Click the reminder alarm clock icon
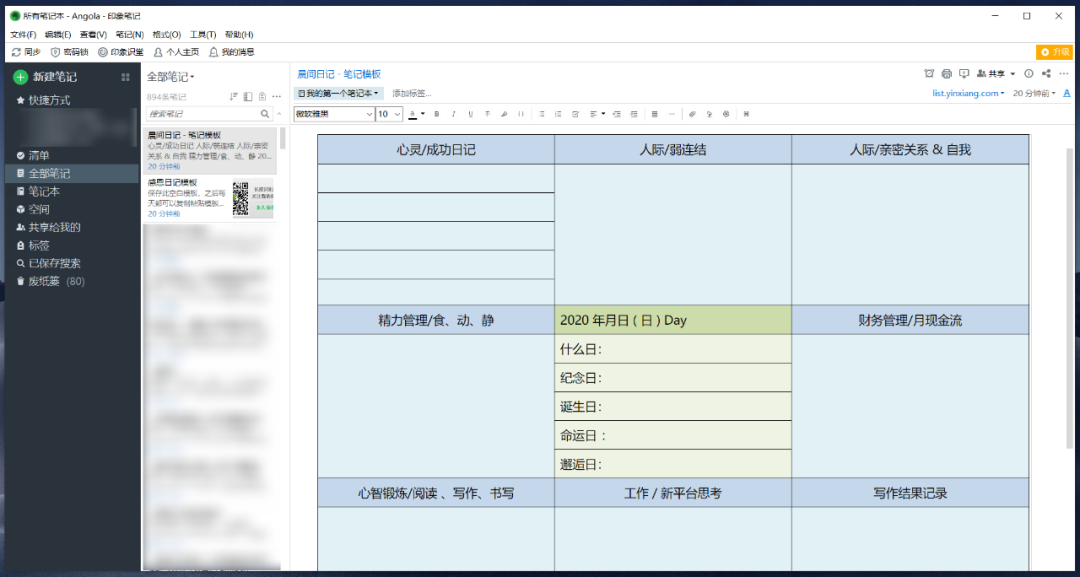Image resolution: width=1080 pixels, height=577 pixels. (x=929, y=74)
